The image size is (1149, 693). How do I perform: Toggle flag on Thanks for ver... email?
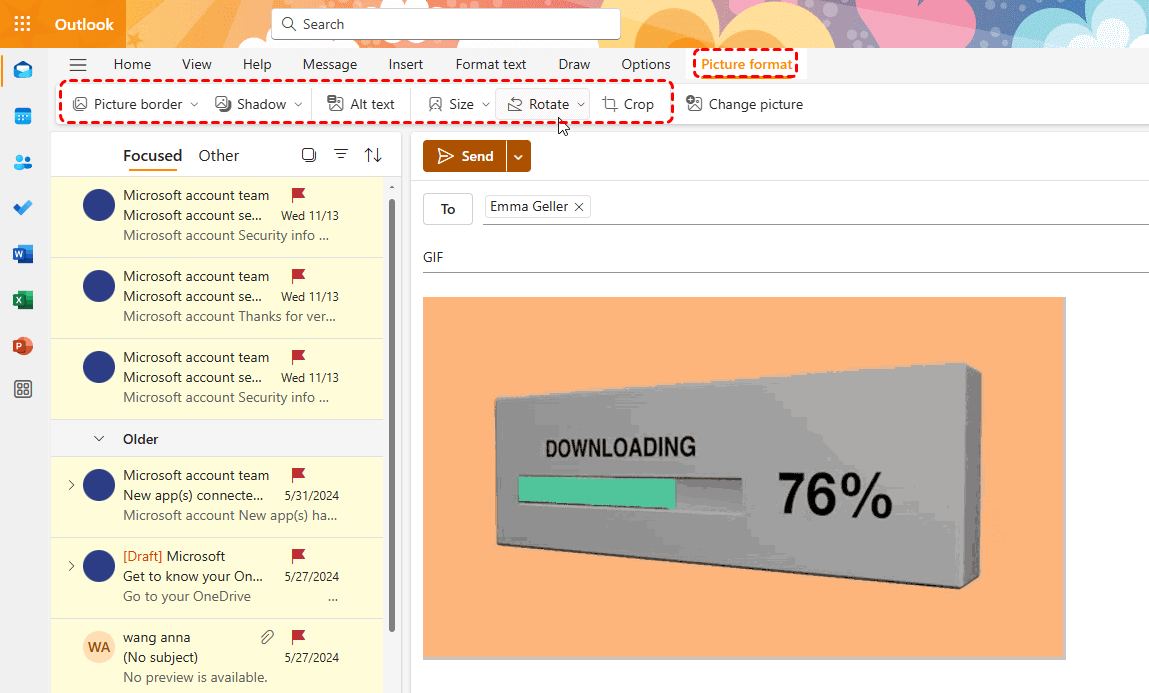(298, 276)
